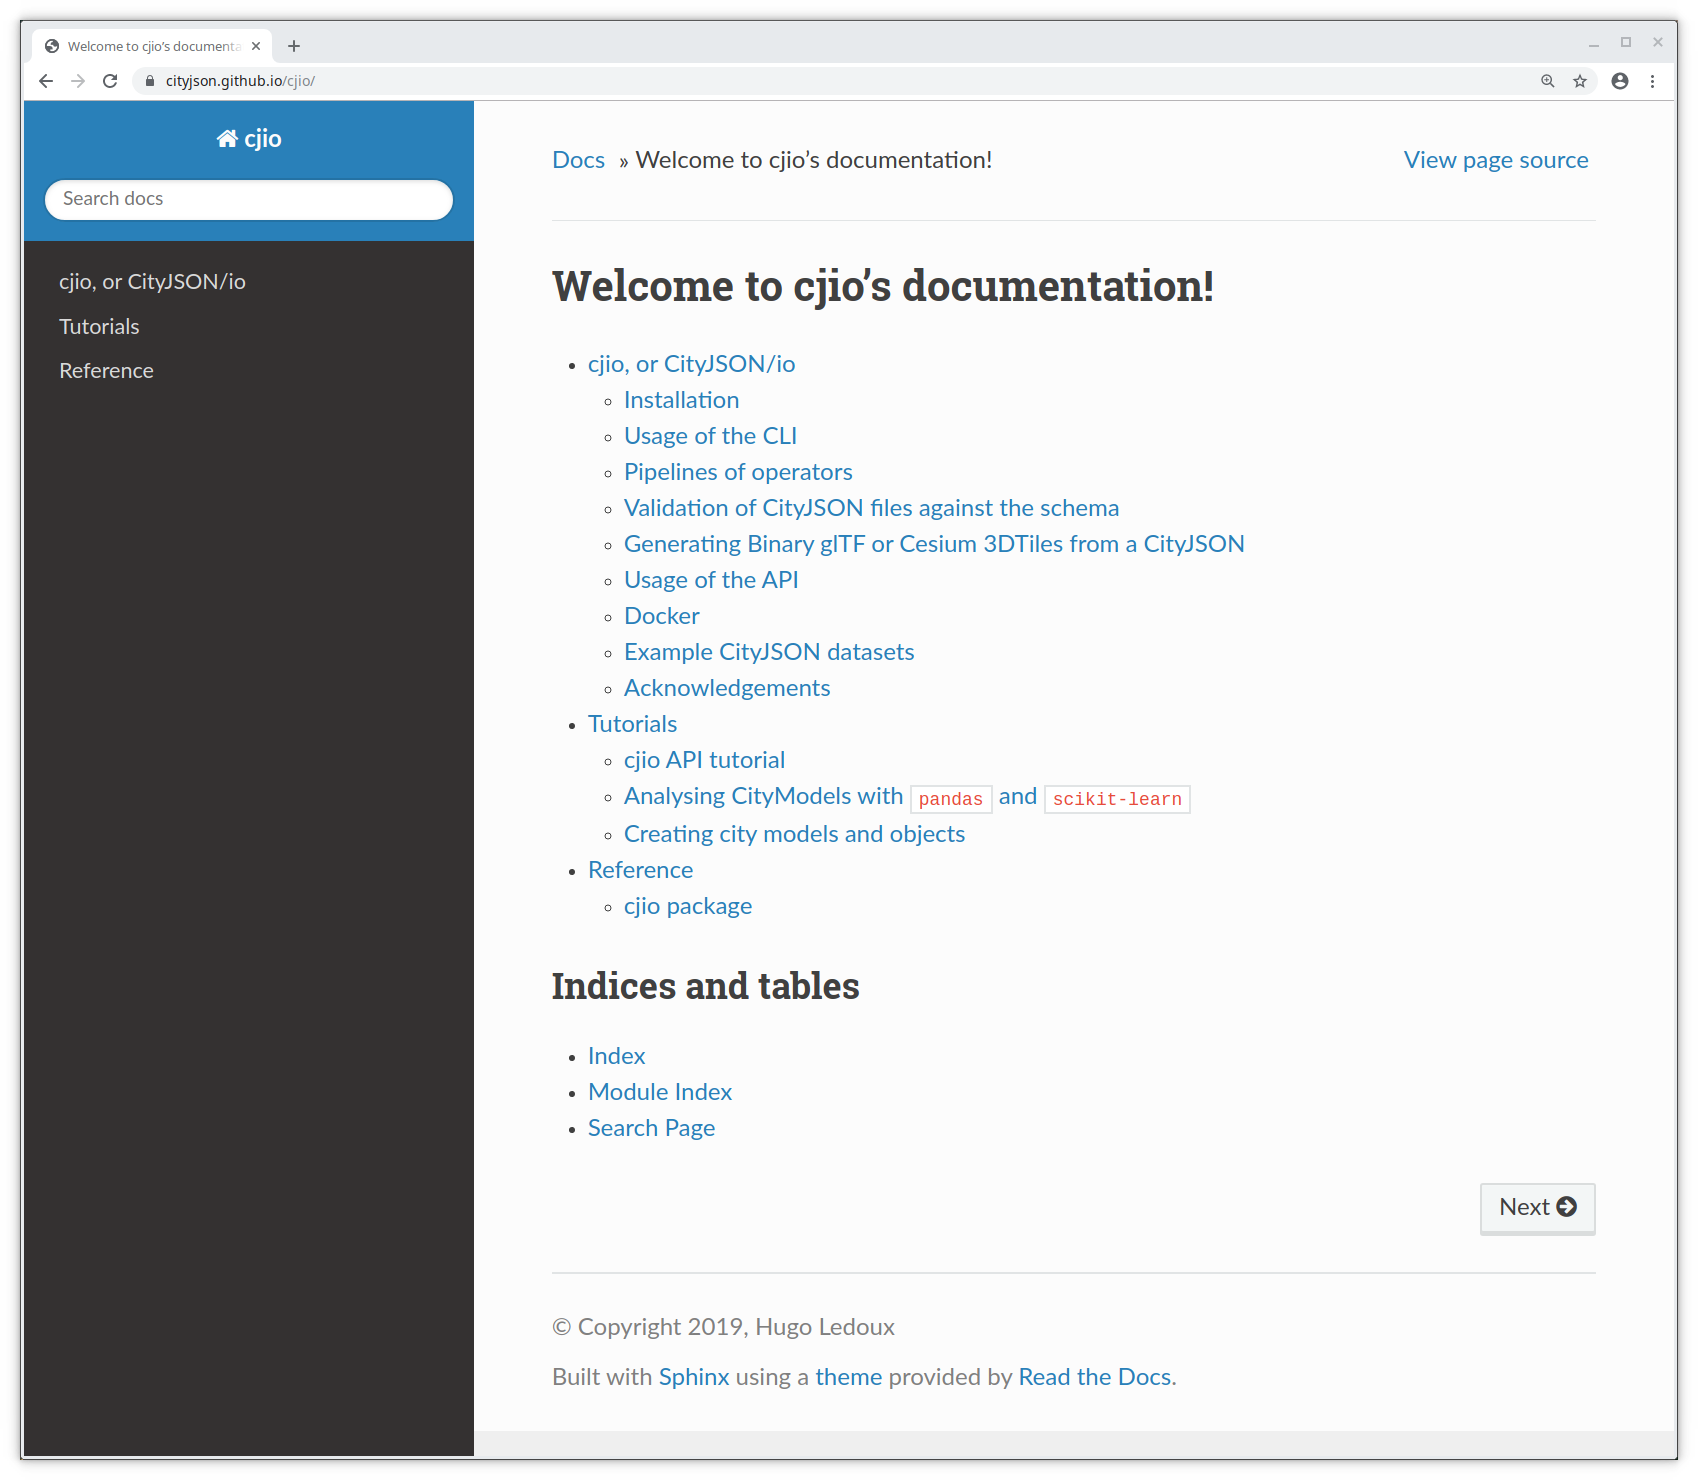1698x1480 pixels.
Task: Open the user profile icon
Action: coord(1620,81)
